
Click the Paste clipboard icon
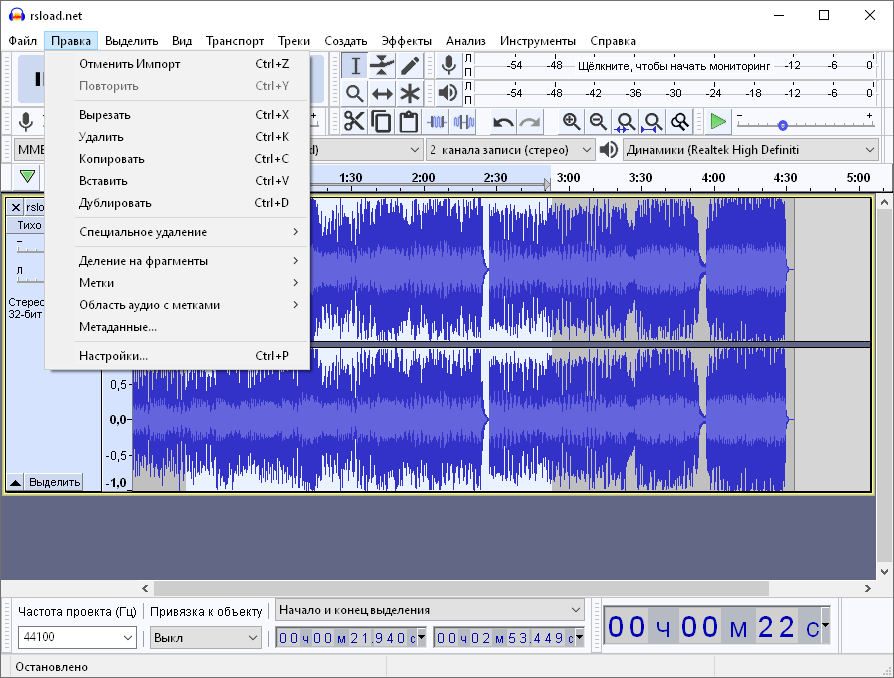(410, 121)
